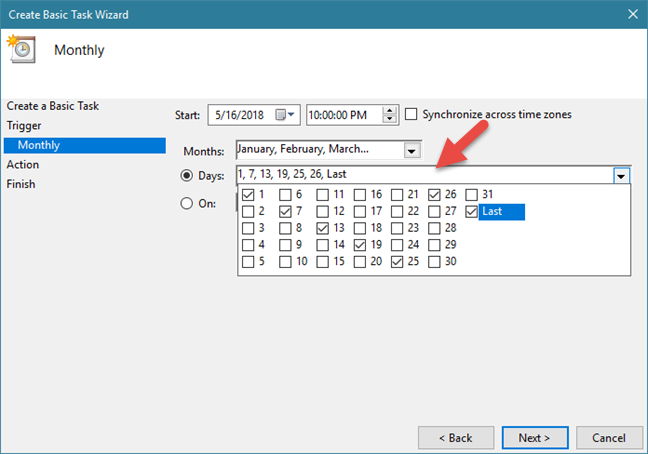Click the task wizard clock icon
Viewport: 648px width, 454px height.
(x=20, y=50)
